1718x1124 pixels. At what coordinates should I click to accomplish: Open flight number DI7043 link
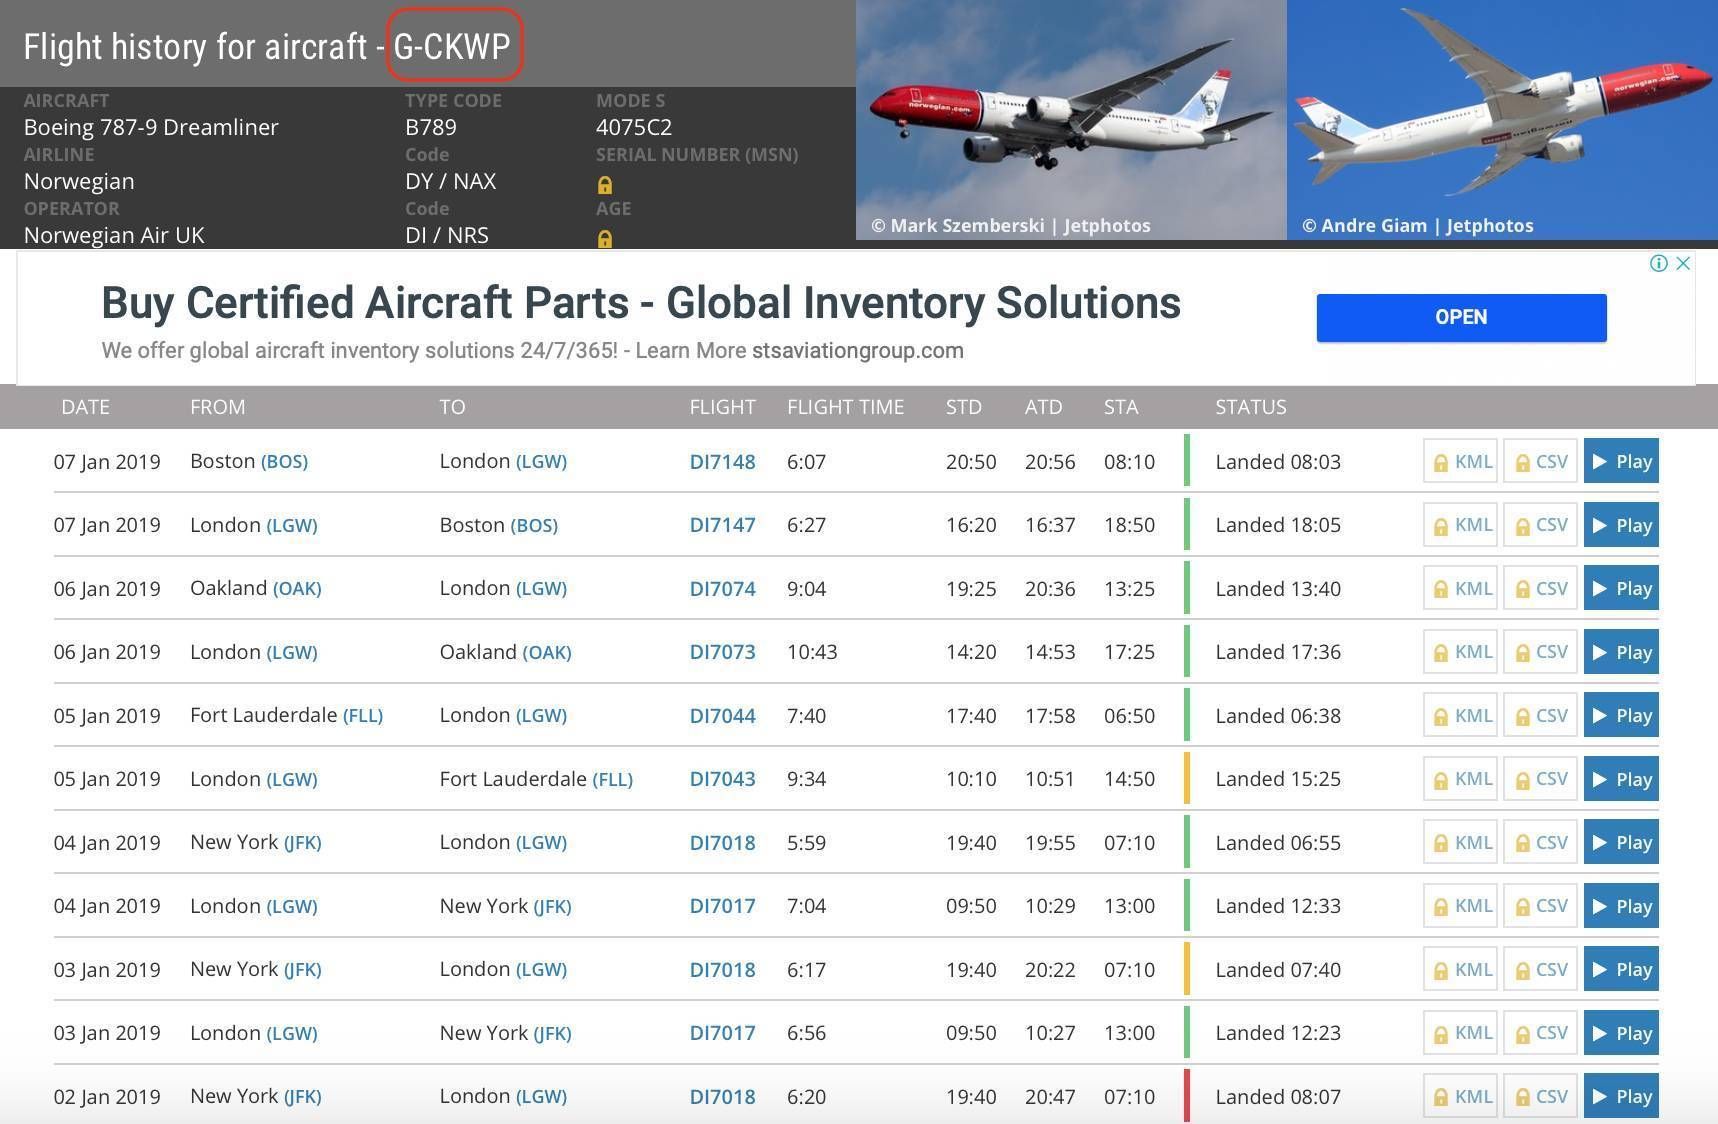click(722, 779)
